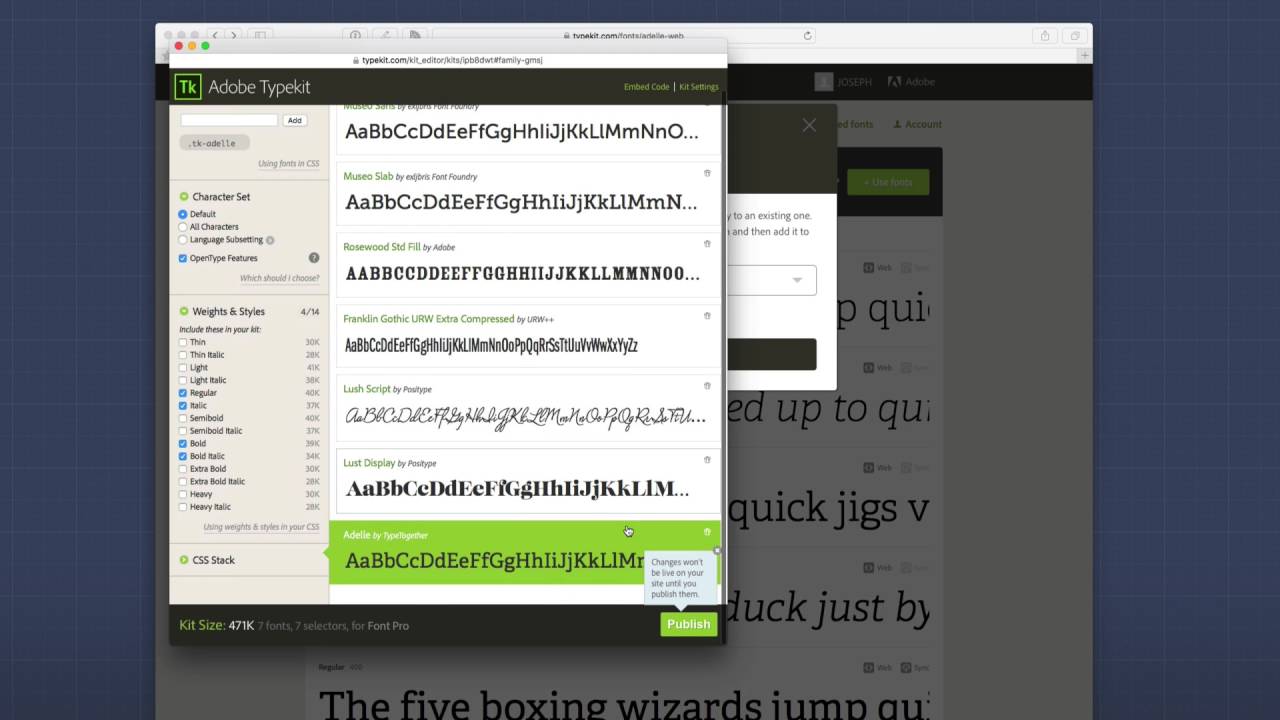
Task: Select the highlighted Adelle font name
Action: [x=356, y=535]
